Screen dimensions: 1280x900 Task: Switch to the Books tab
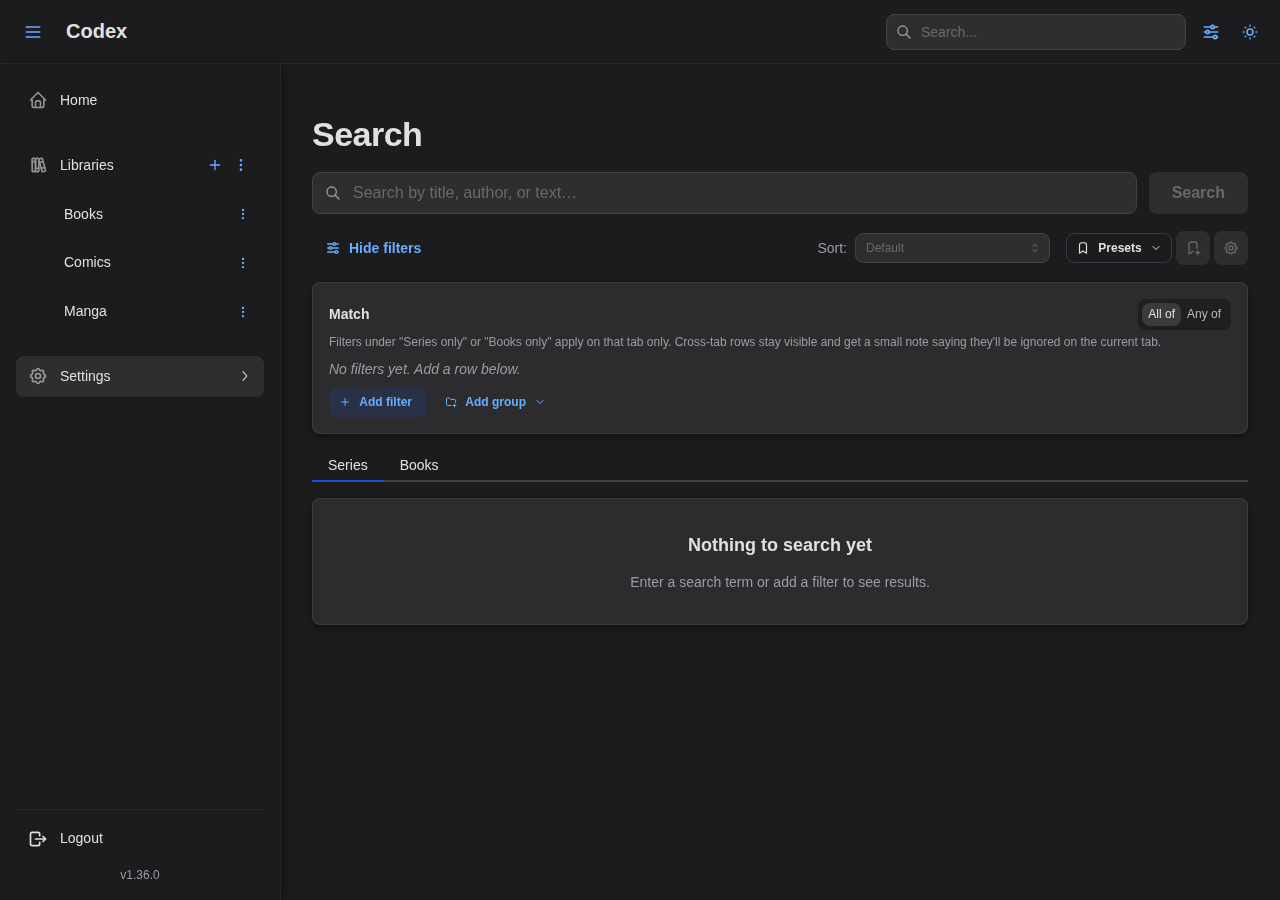coord(419,465)
